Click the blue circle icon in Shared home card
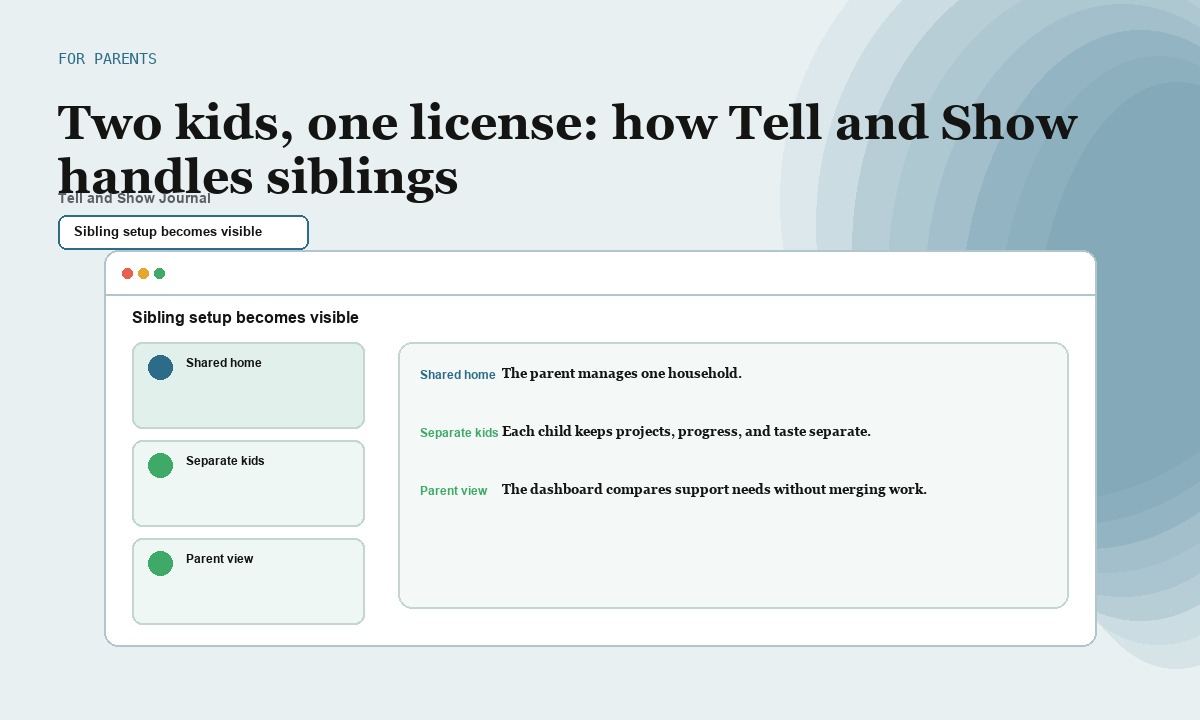The height and width of the screenshot is (720, 1200). [160, 367]
